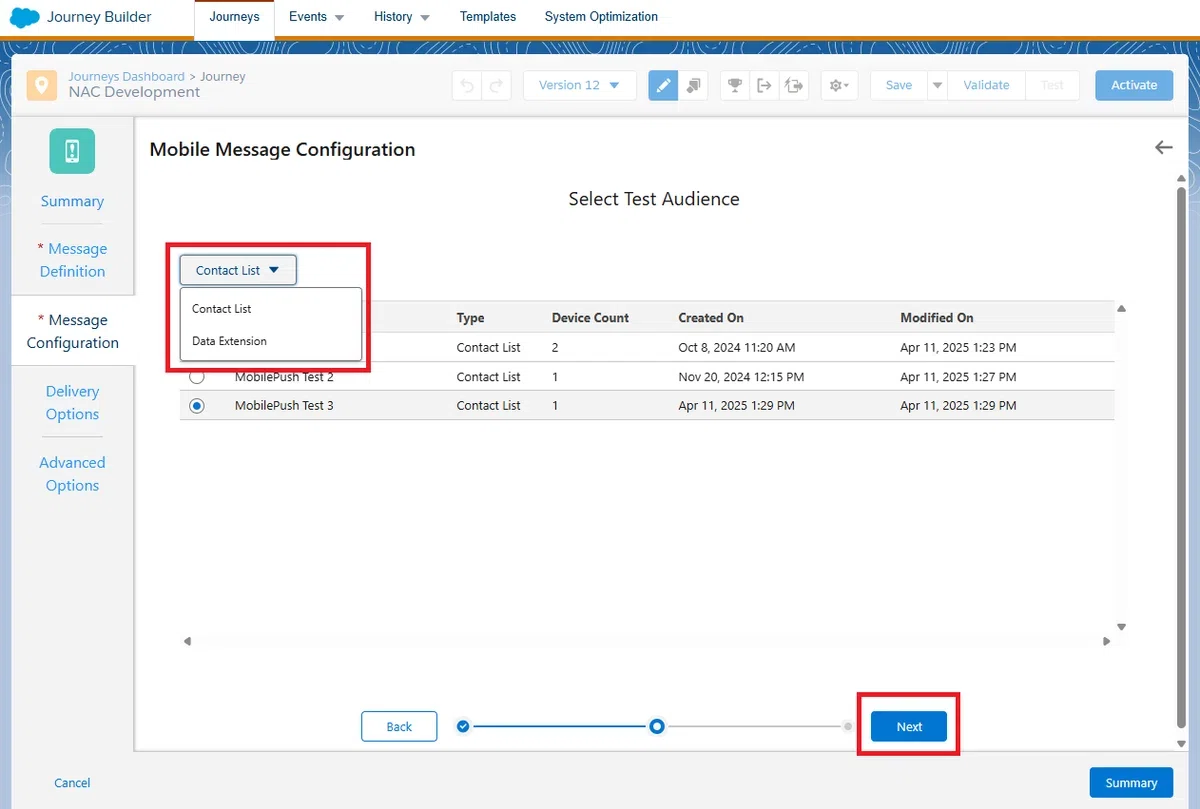Image resolution: width=1200 pixels, height=809 pixels.
Task: Click the table scroll down arrow
Action: (x=1121, y=627)
